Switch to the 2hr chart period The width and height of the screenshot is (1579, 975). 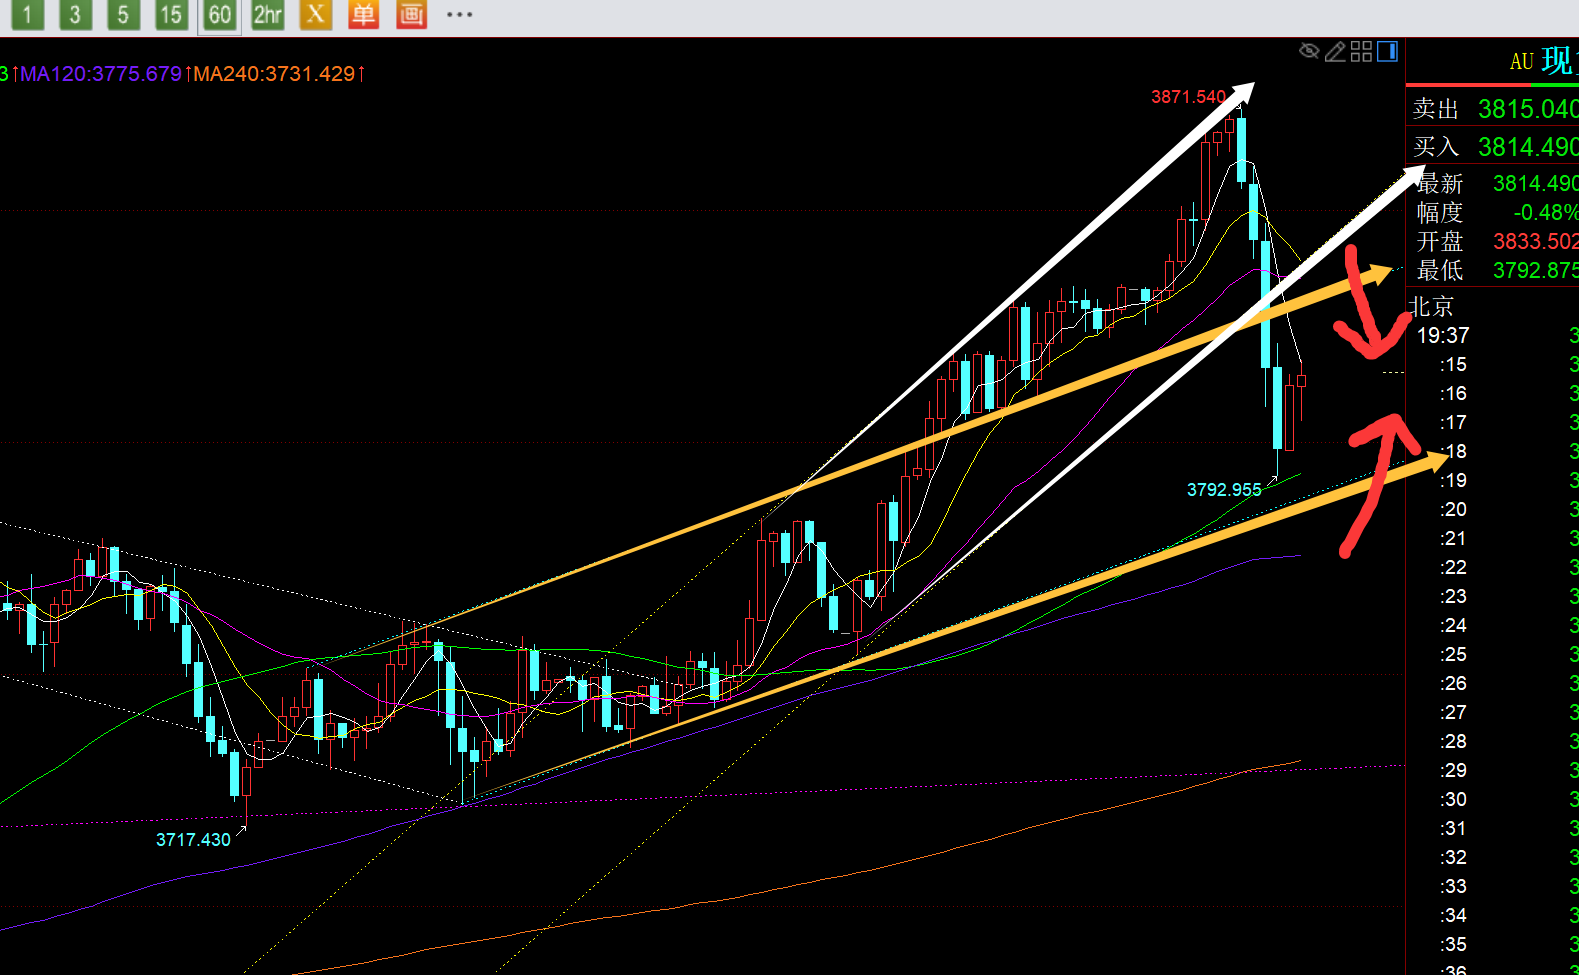click(267, 15)
